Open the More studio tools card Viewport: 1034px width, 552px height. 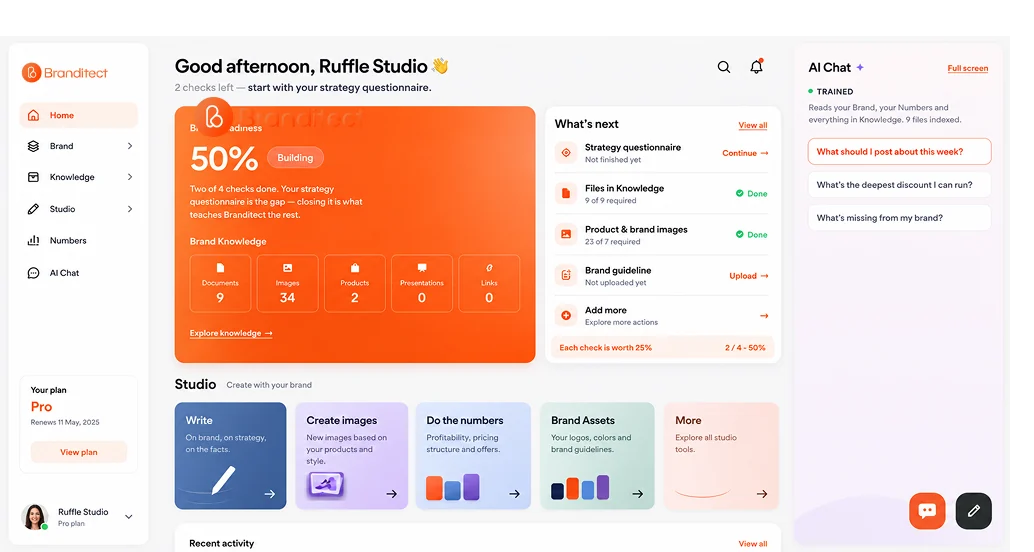[x=721, y=456]
